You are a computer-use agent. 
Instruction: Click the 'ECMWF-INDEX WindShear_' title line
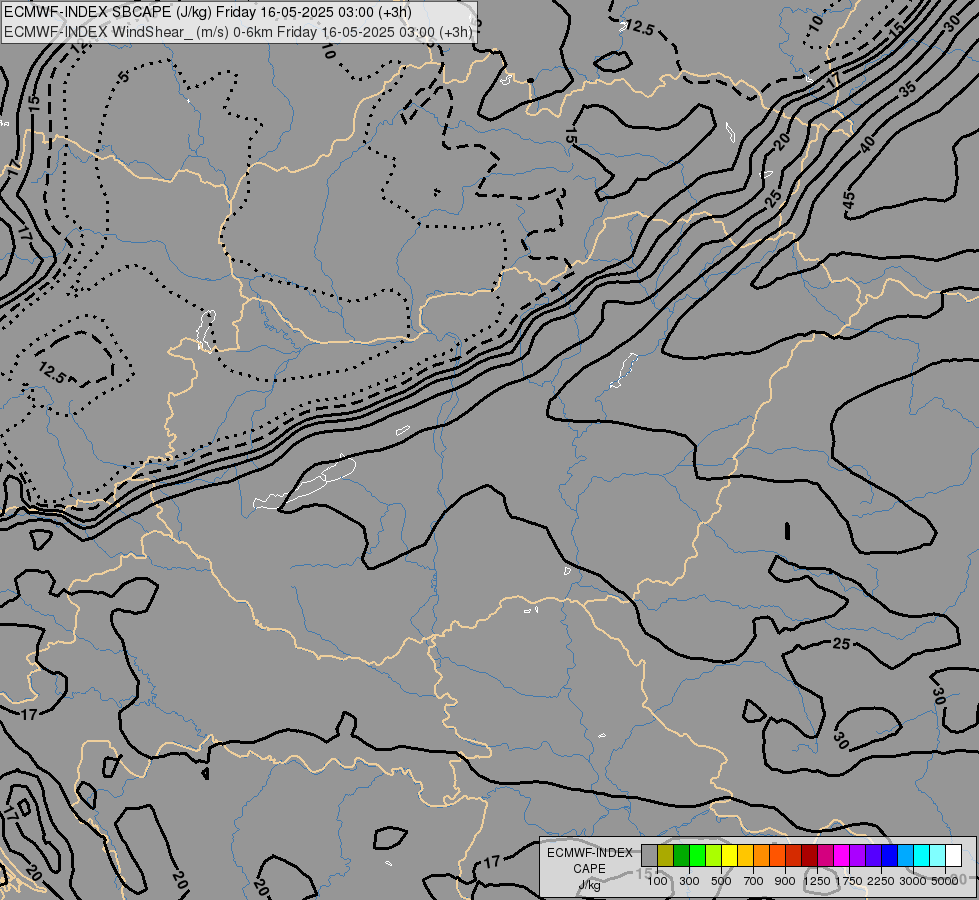[x=238, y=31]
